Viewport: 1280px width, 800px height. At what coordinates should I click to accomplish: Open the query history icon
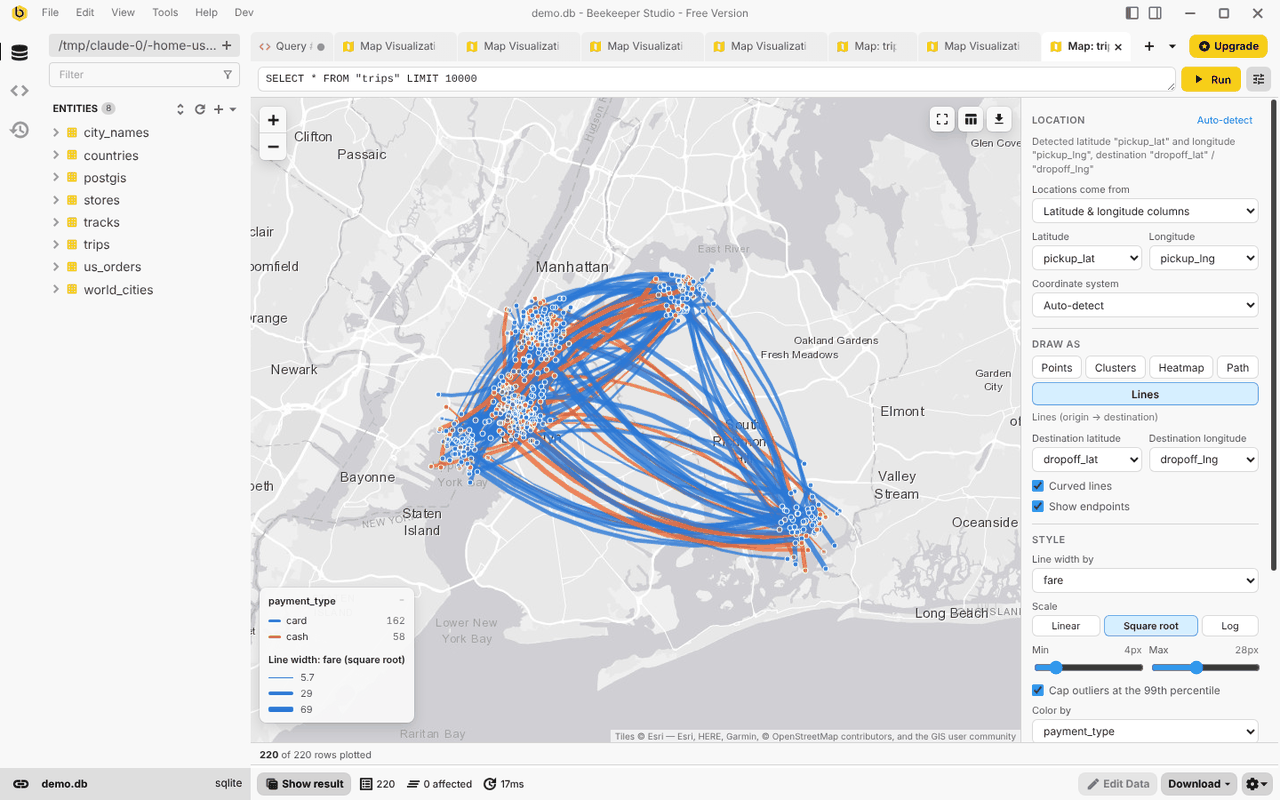click(x=19, y=129)
